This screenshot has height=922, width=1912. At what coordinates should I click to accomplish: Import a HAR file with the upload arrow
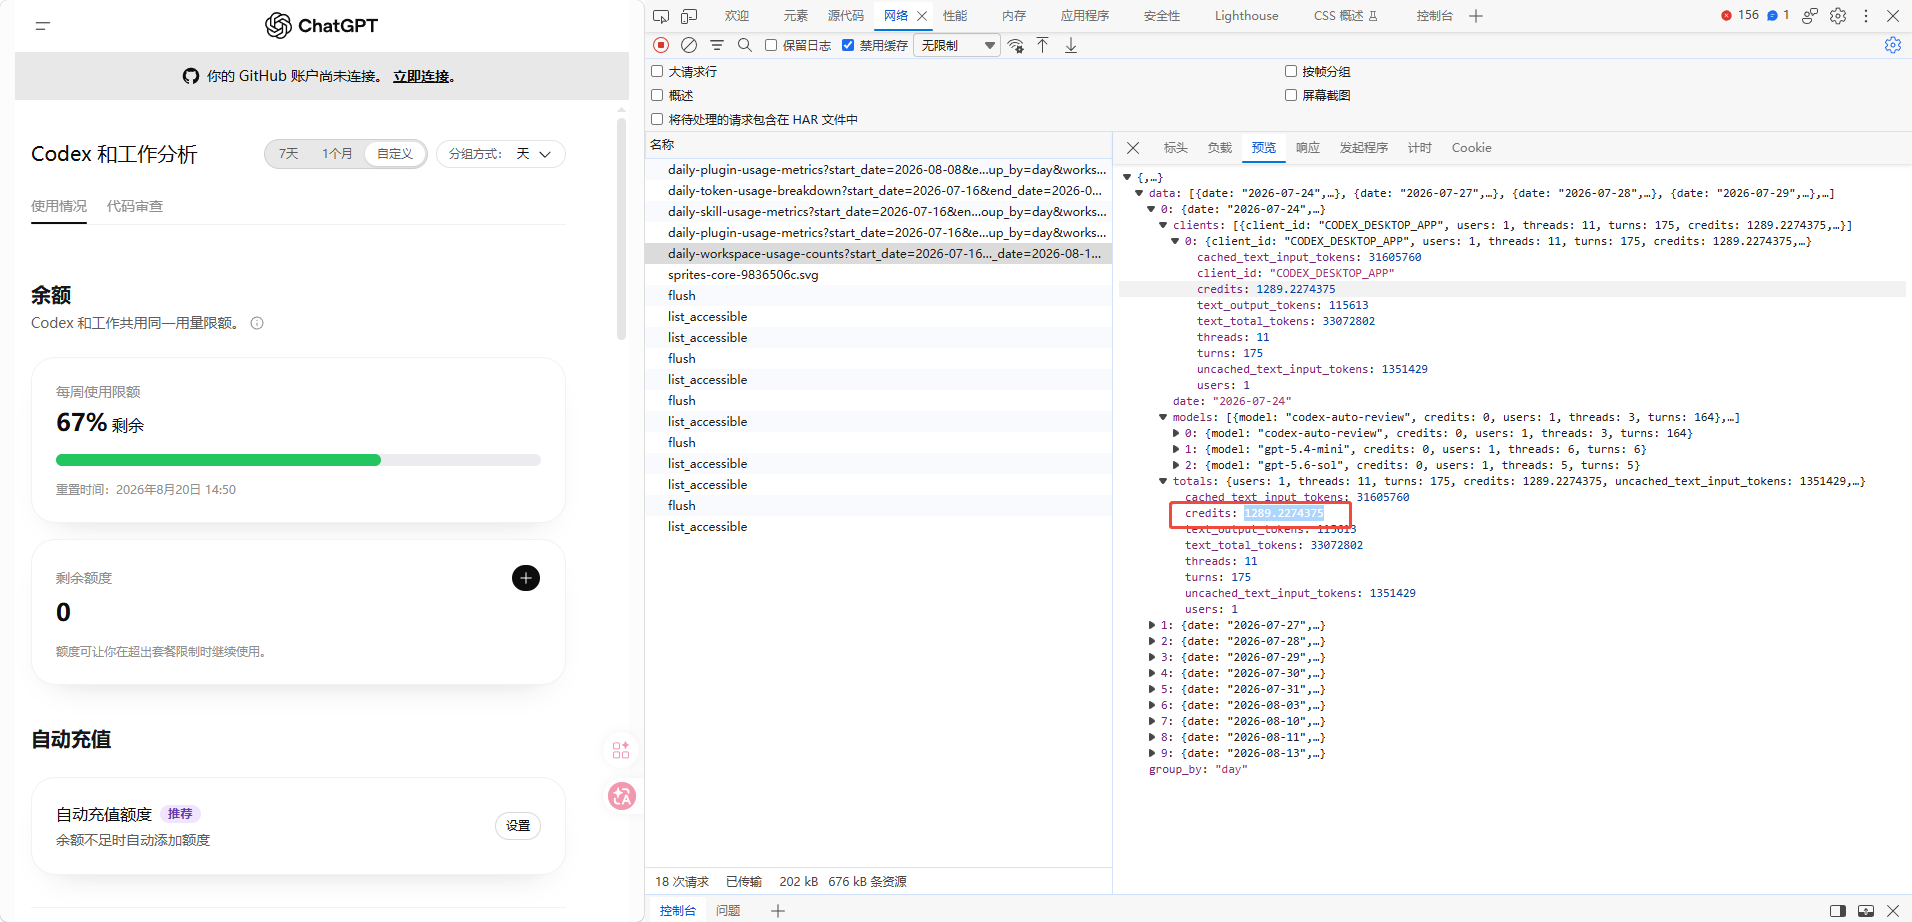click(x=1043, y=45)
